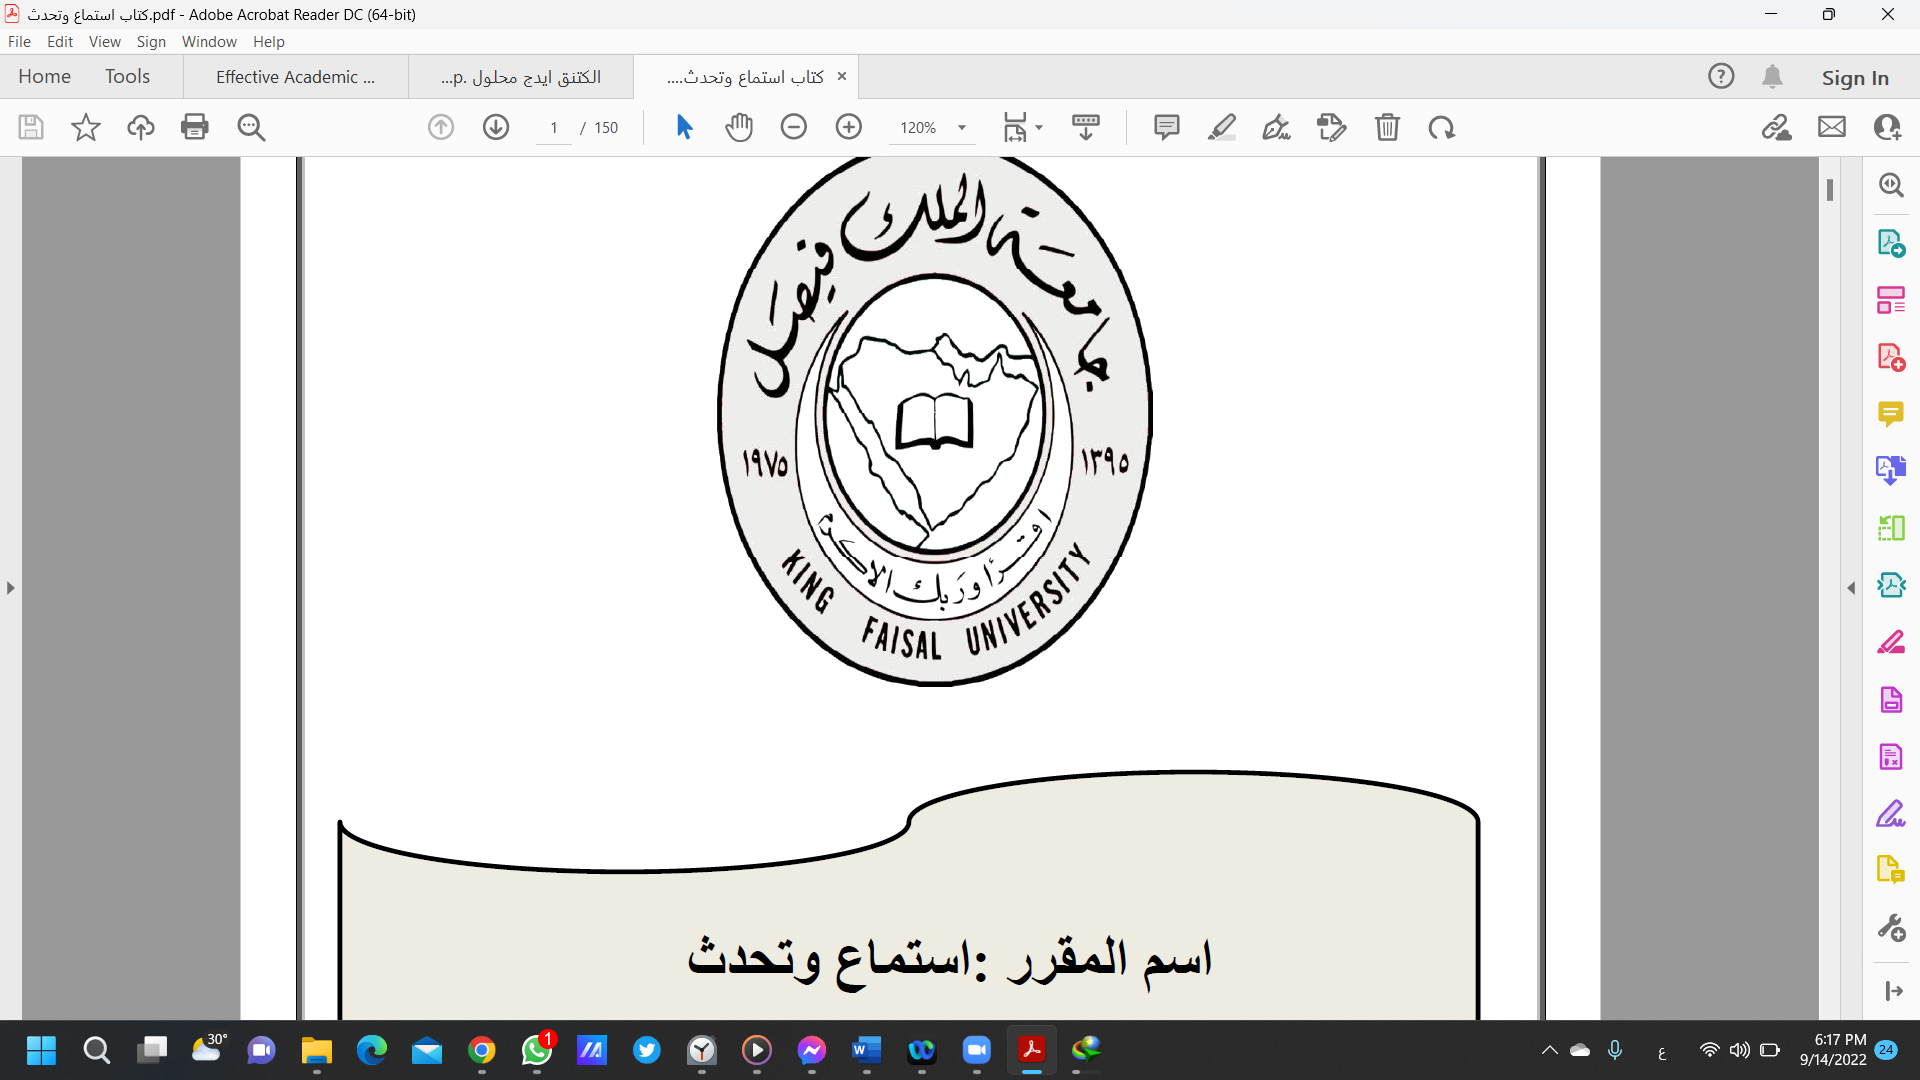Switch to the Home tab

point(44,76)
